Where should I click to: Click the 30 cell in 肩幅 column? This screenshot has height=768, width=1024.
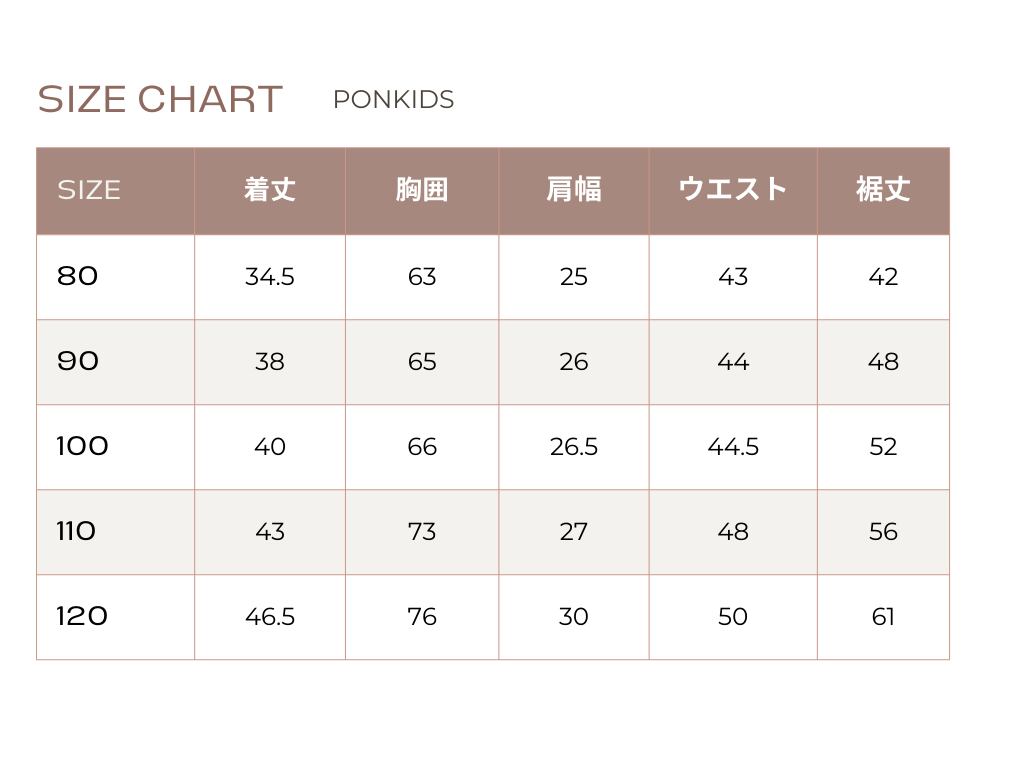click(574, 617)
